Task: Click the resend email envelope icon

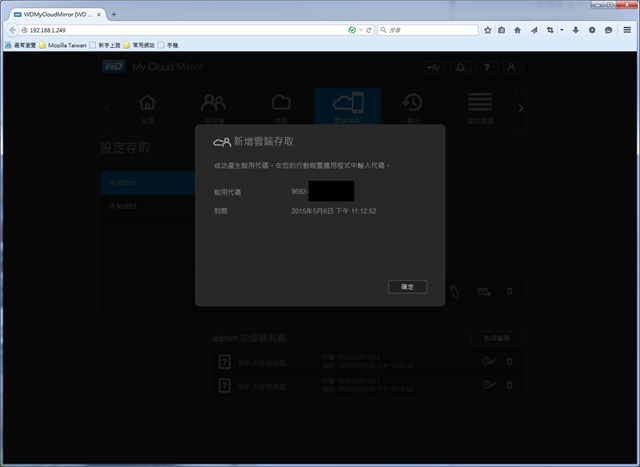Action: click(484, 291)
